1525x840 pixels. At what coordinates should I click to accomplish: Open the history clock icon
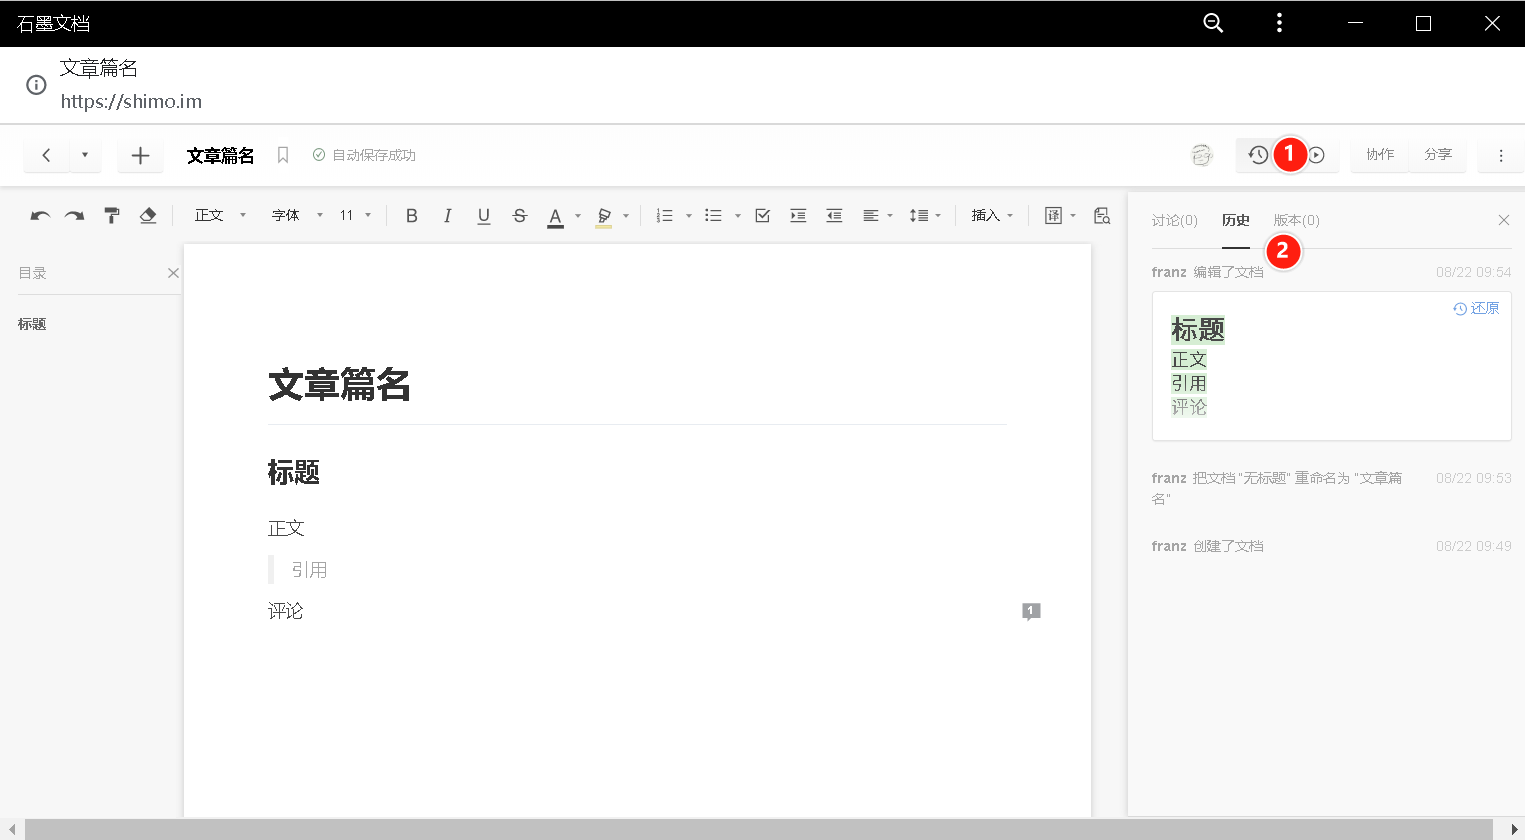click(1258, 155)
